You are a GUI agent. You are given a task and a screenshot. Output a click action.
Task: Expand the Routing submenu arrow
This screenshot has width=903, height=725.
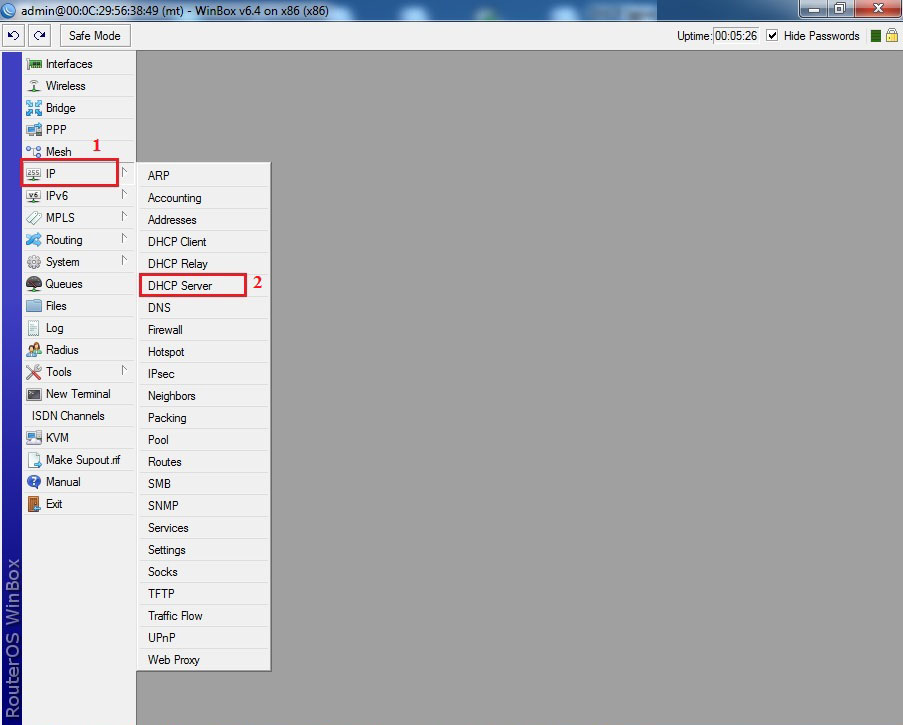point(124,239)
